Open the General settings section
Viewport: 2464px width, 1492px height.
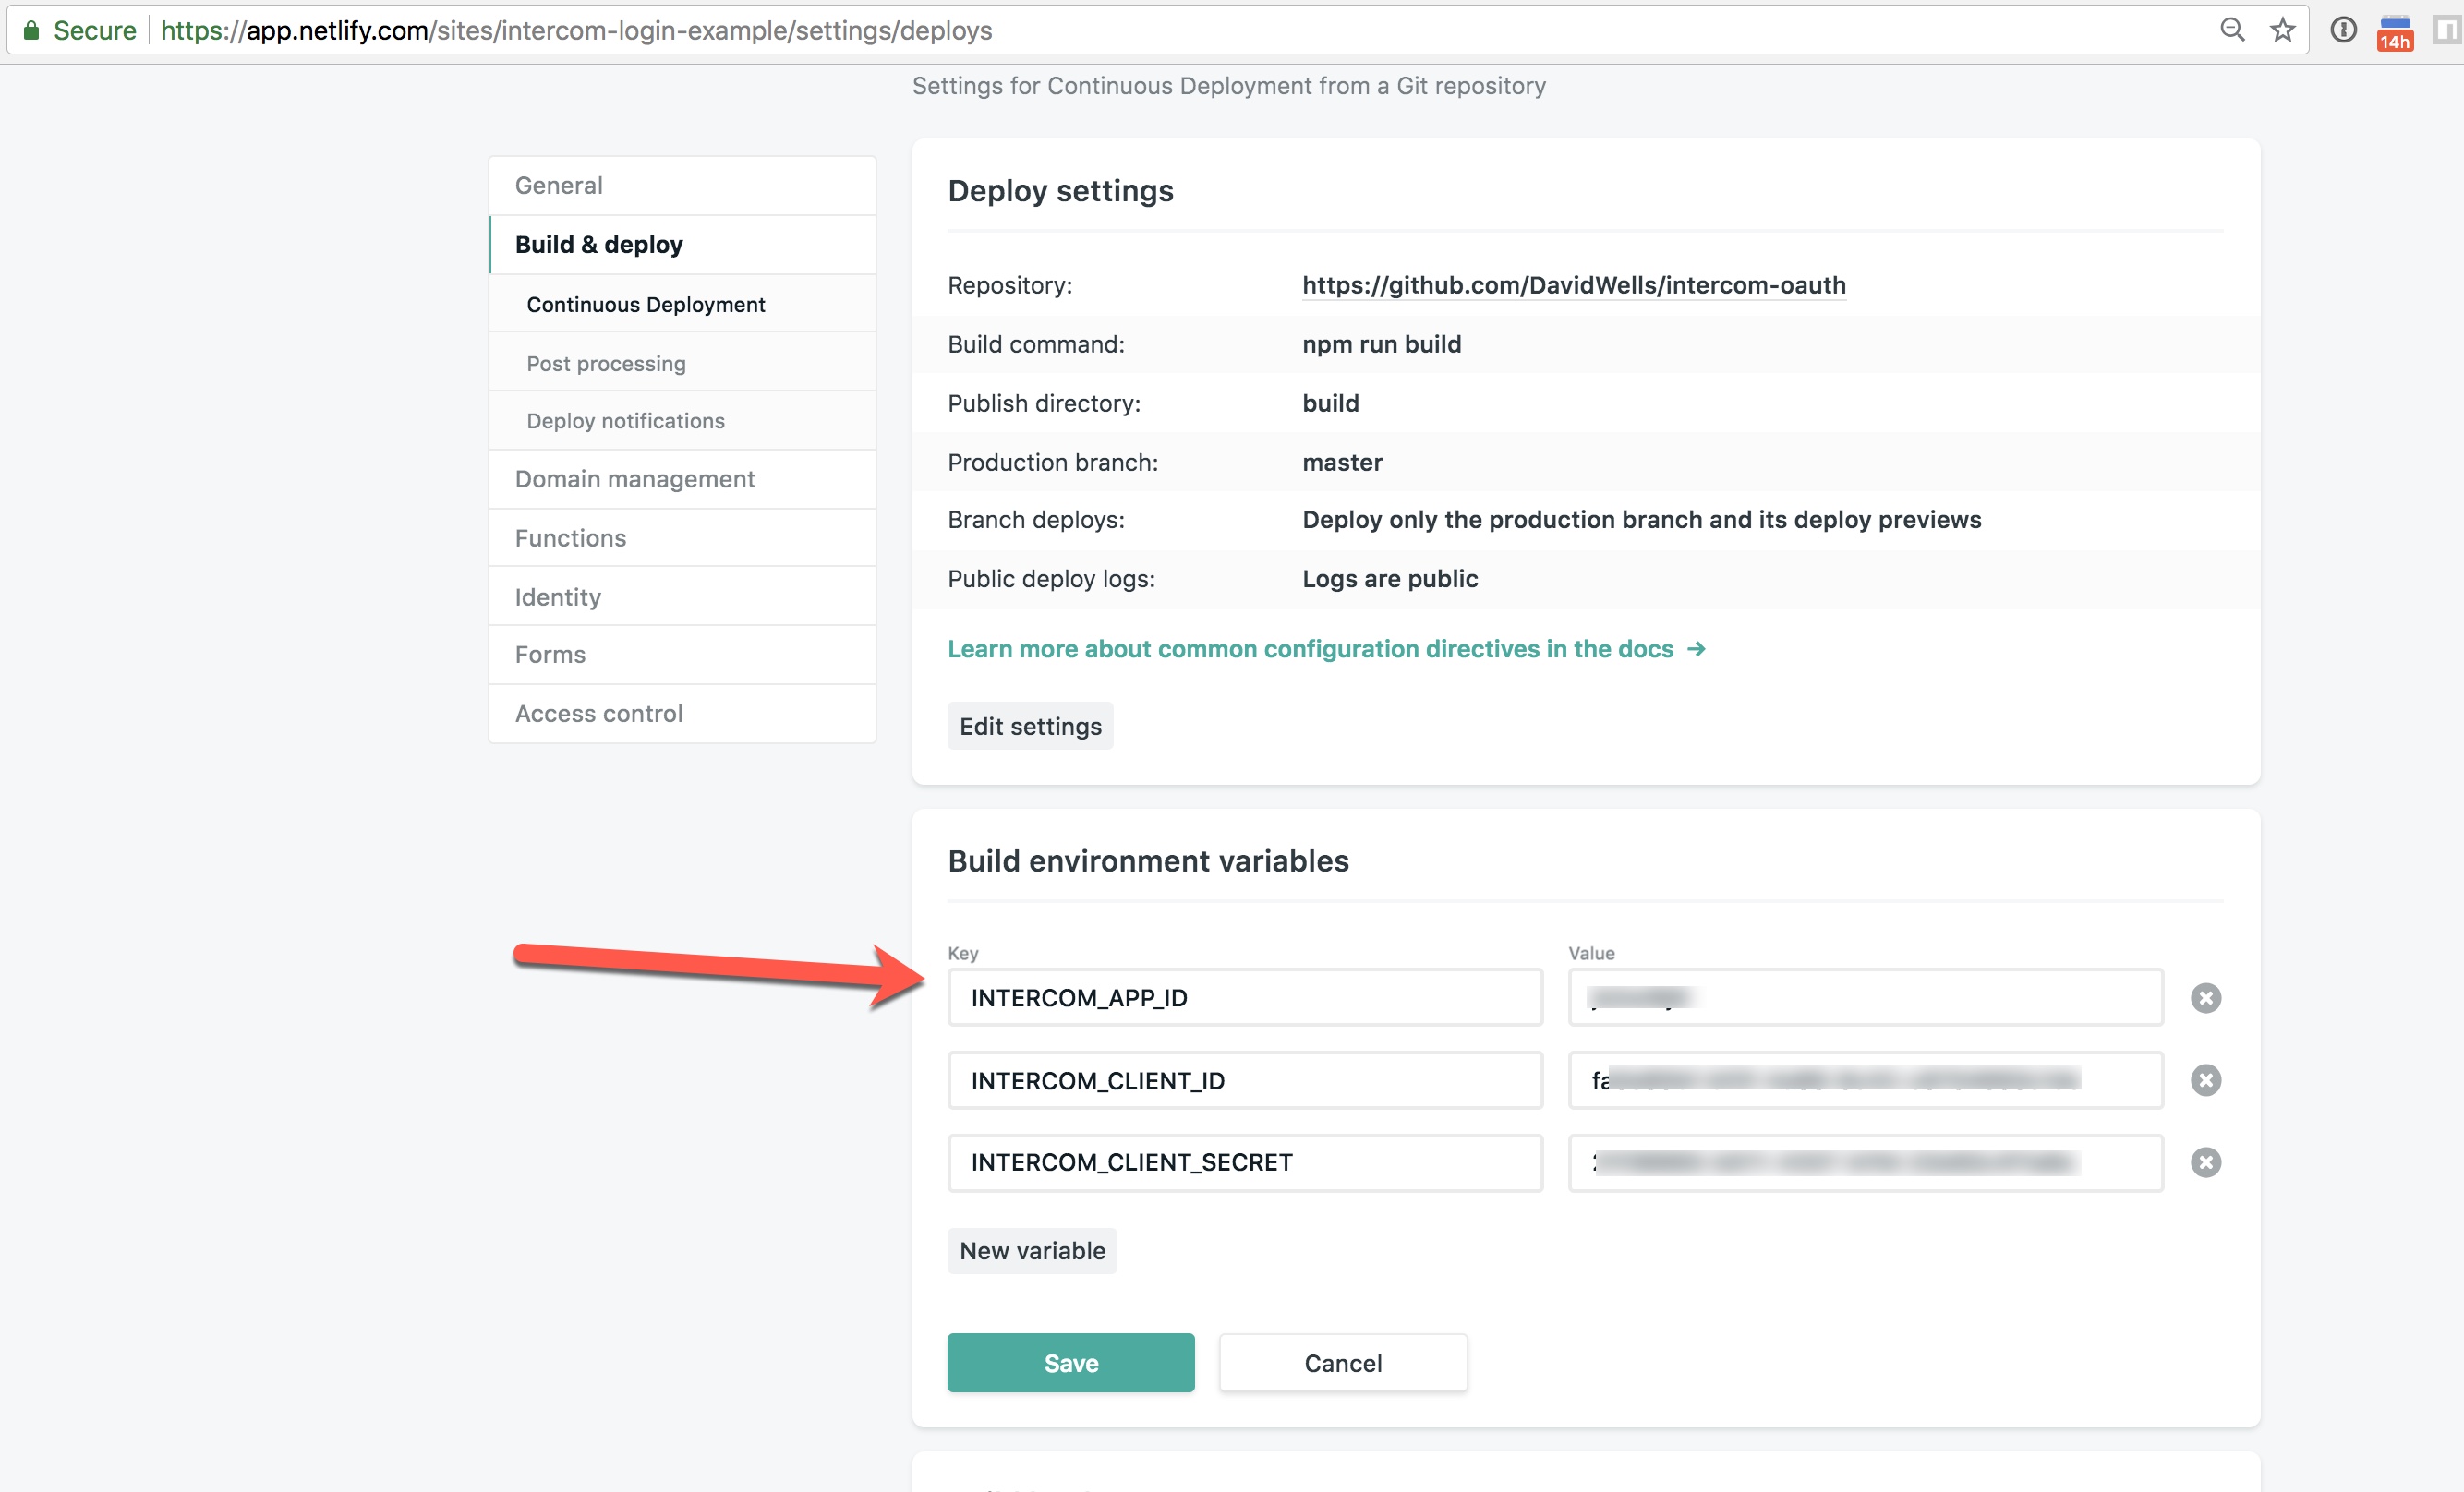682,185
